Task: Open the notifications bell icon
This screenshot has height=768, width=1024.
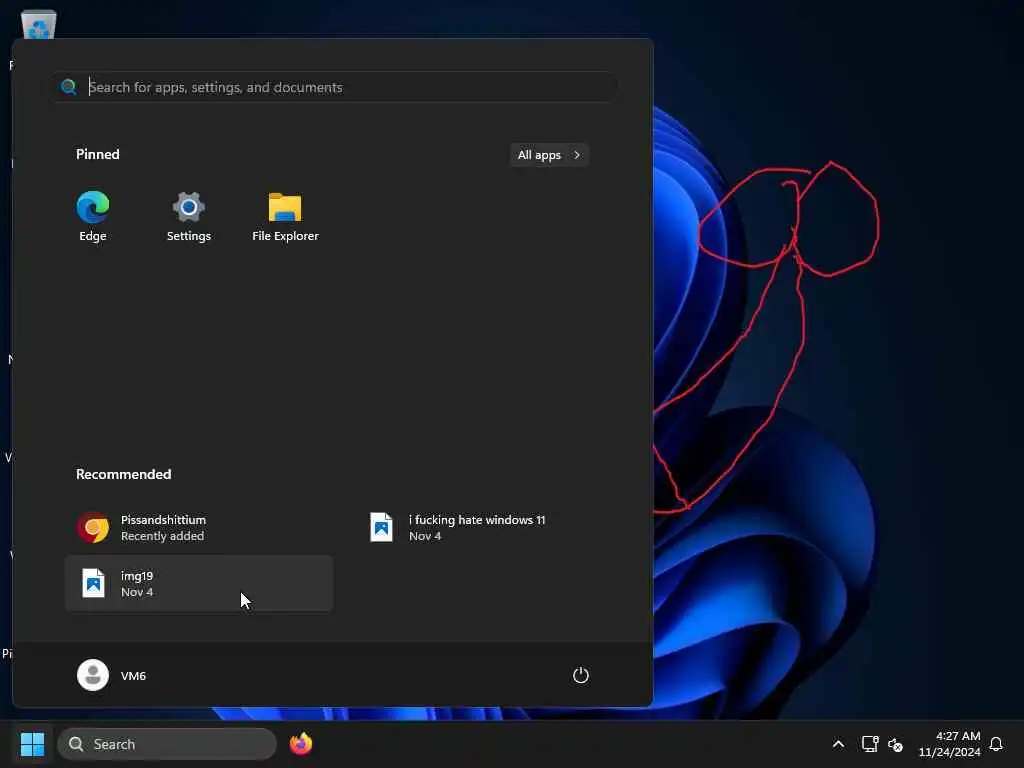Action: pyautogui.click(x=997, y=744)
